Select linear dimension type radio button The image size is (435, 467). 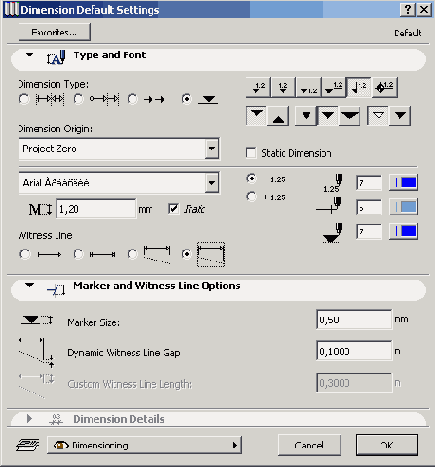tap(24, 99)
